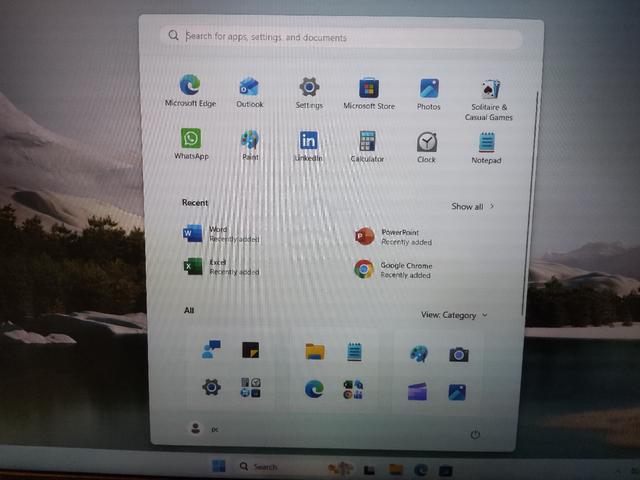The height and width of the screenshot is (480, 640).
Task: Click the Windows Start button on taskbar
Action: point(219,466)
